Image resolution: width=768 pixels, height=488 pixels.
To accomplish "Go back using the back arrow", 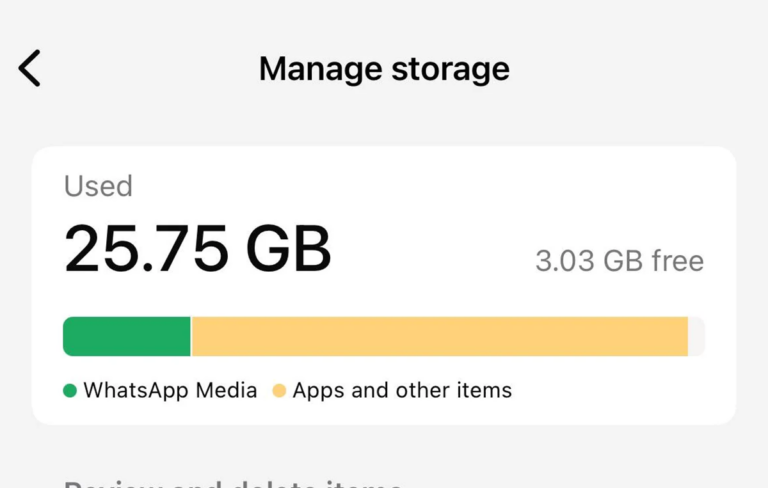I will click(30, 69).
